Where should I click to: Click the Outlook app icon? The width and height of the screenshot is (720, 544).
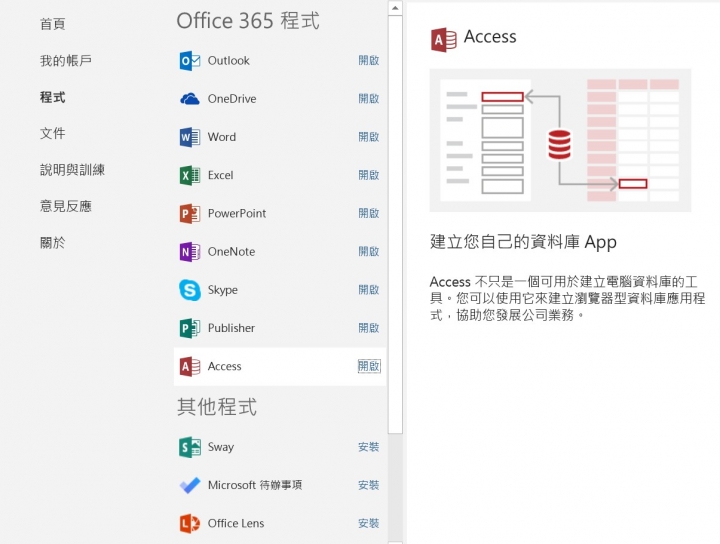click(x=190, y=61)
